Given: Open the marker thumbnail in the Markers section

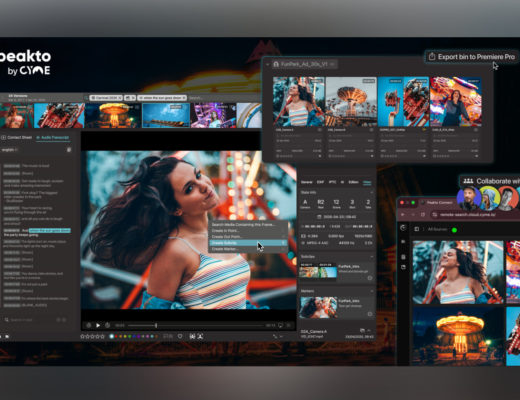Looking at the screenshot, I should [x=318, y=307].
